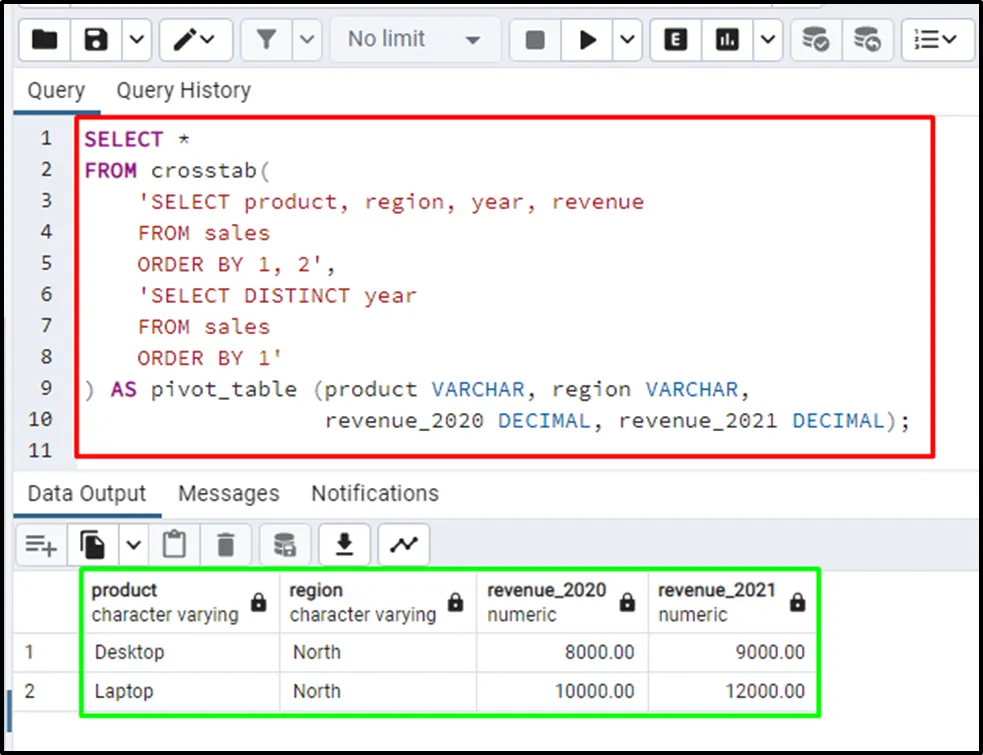Switch to the Query History tab
The image size is (983, 755).
tap(183, 90)
